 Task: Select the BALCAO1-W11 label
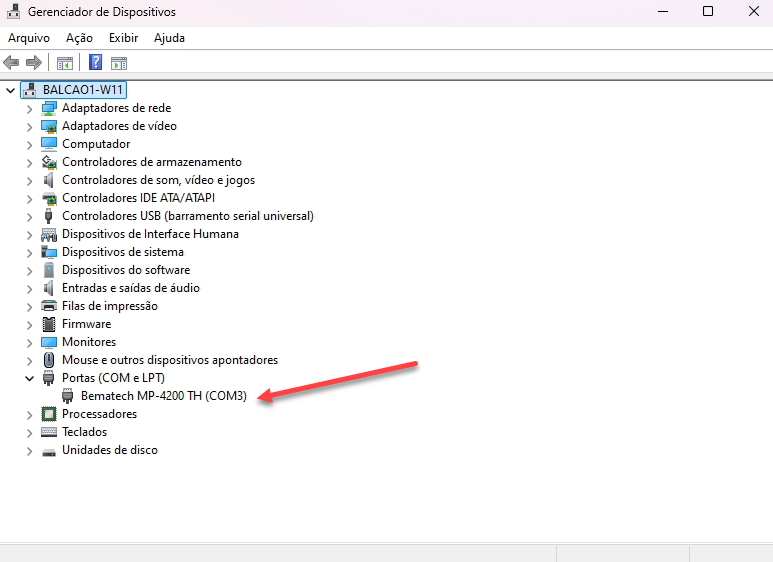[x=82, y=90]
